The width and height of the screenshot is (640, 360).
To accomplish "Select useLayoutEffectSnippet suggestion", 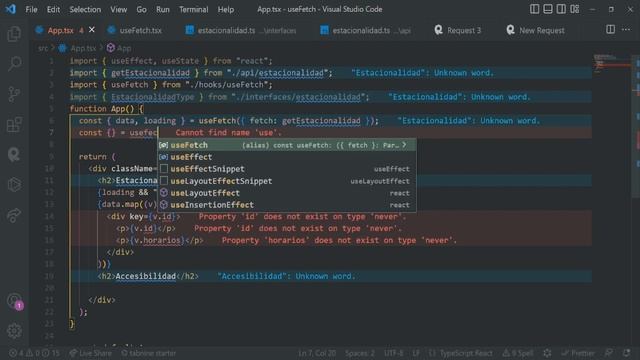I will [287, 181].
